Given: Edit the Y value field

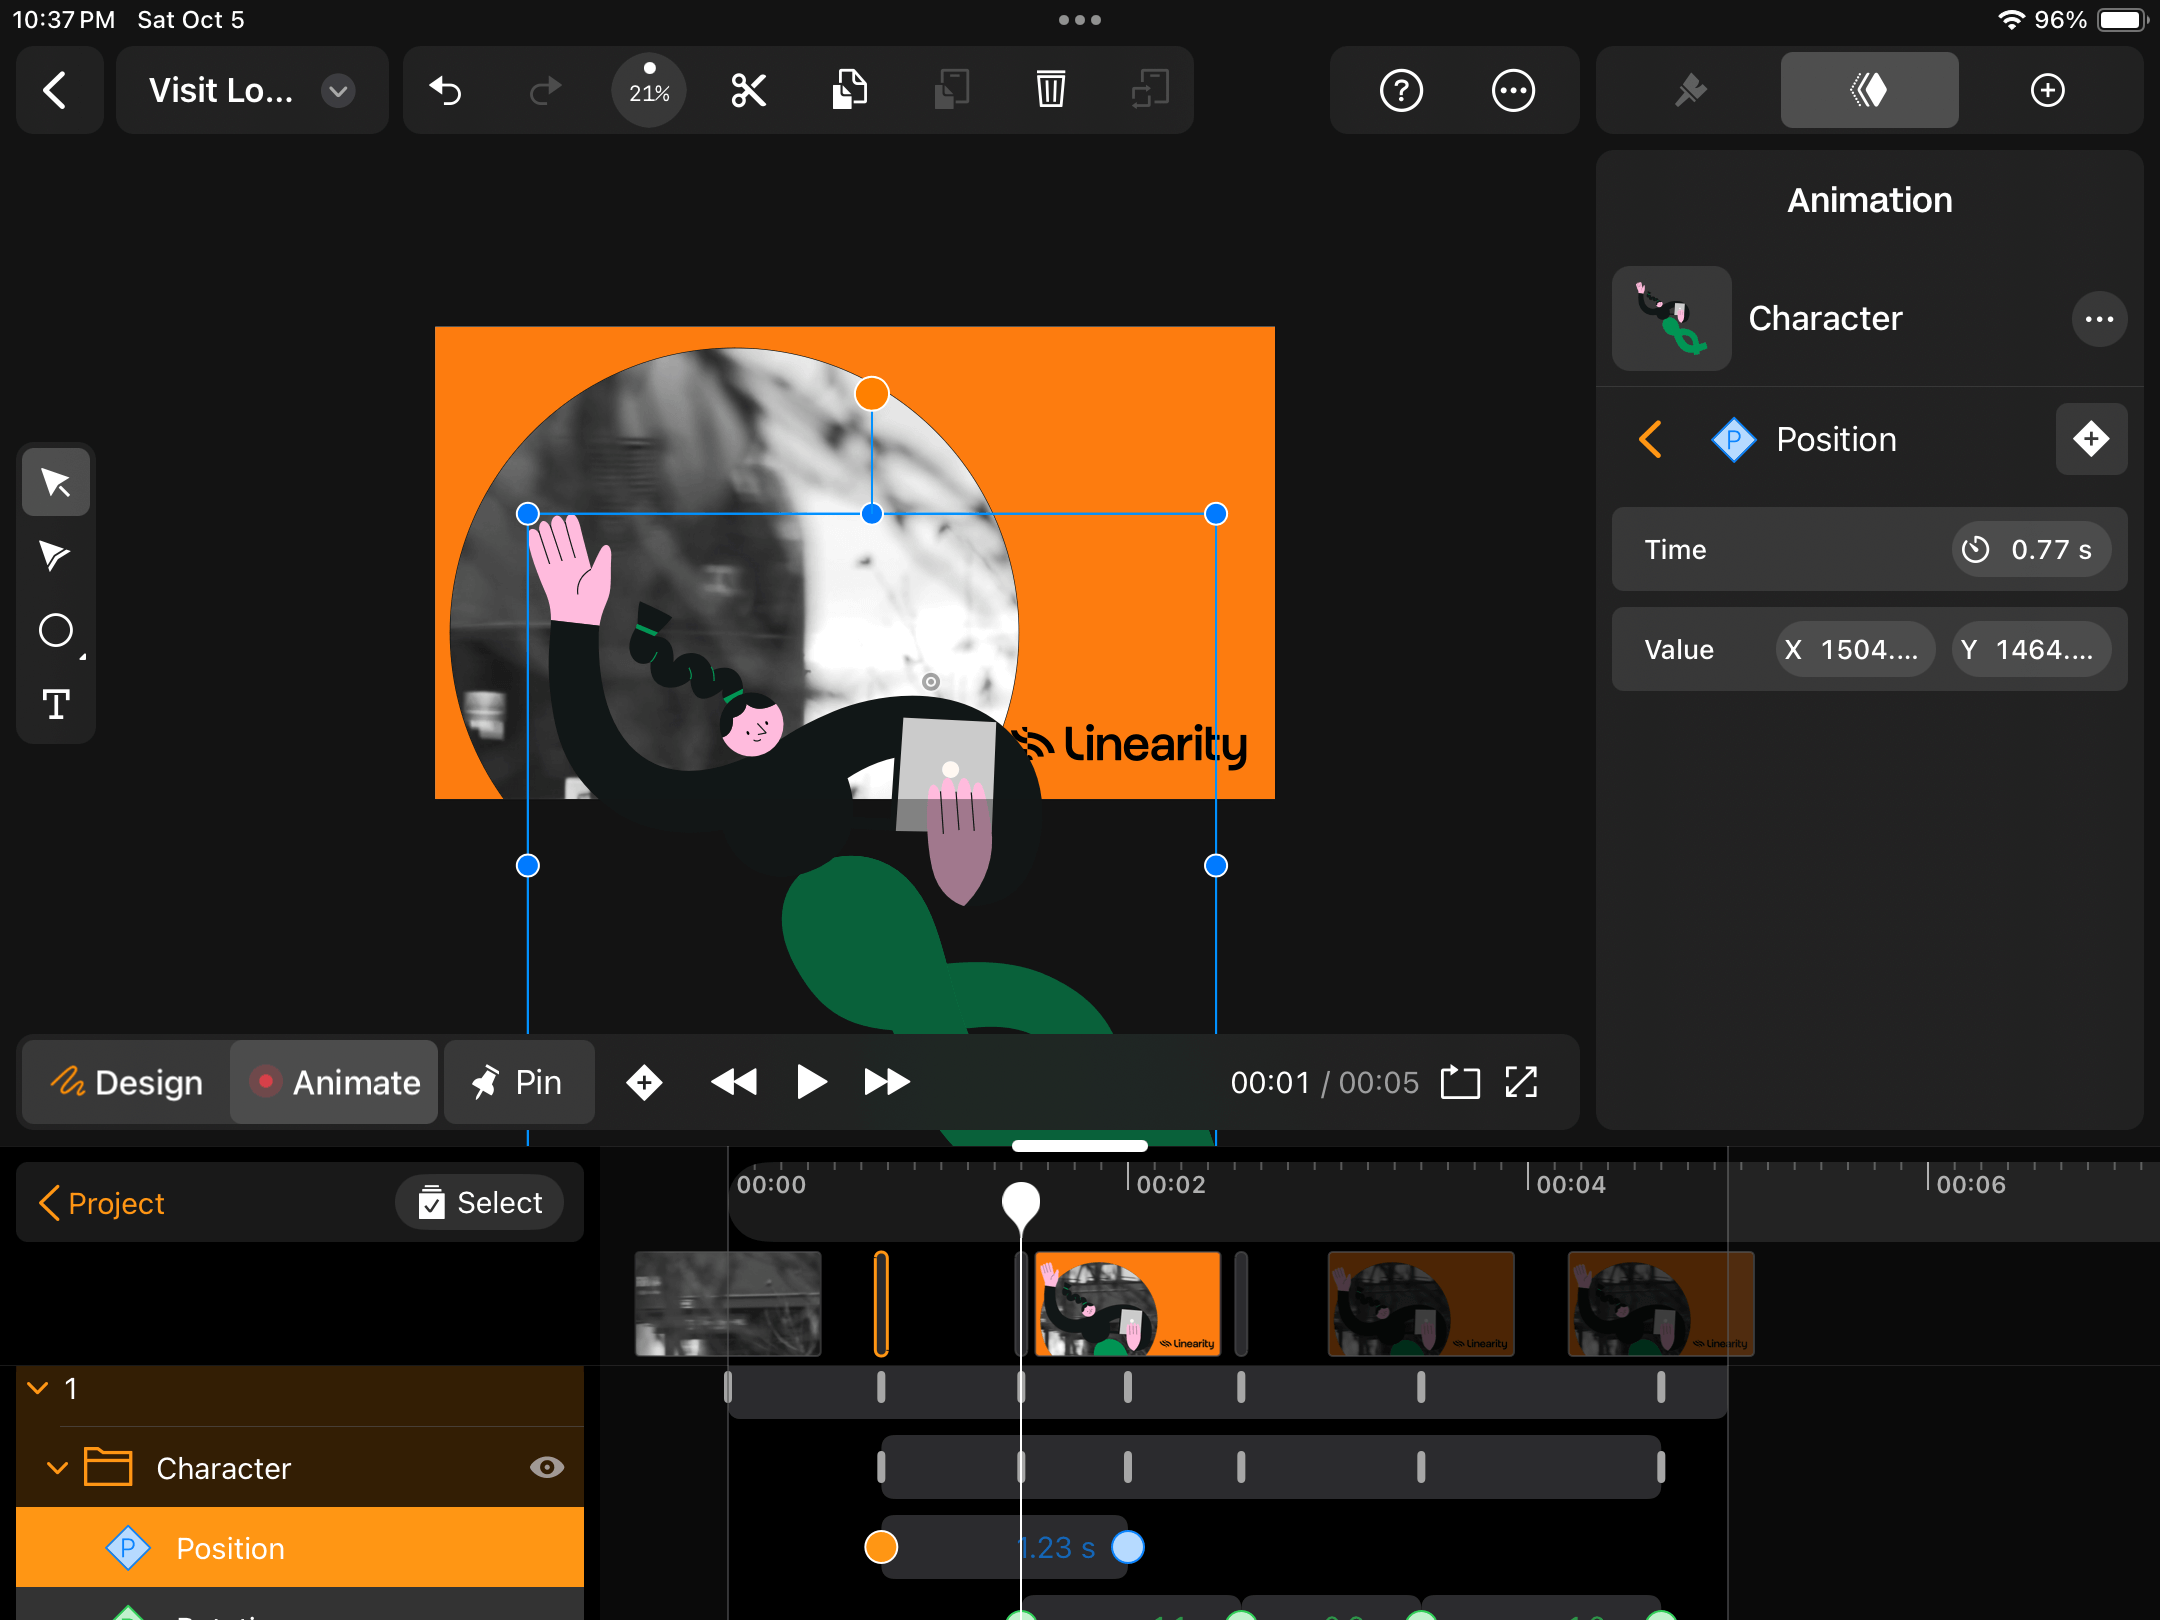Looking at the screenshot, I should click(x=2031, y=649).
